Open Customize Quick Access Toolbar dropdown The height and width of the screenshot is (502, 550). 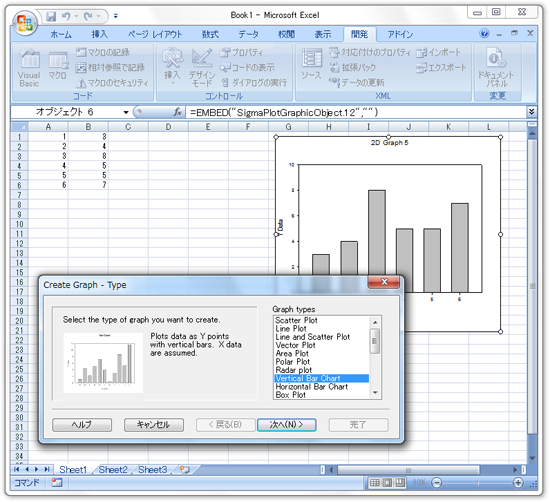tap(115, 16)
